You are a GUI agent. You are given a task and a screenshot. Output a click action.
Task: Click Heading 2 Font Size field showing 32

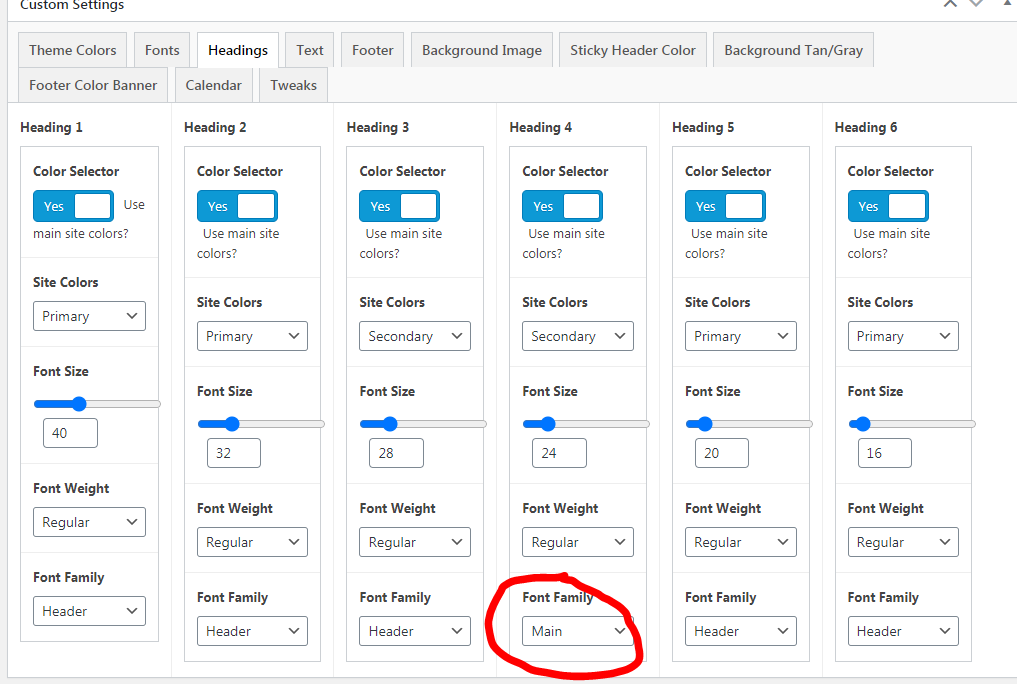(233, 453)
